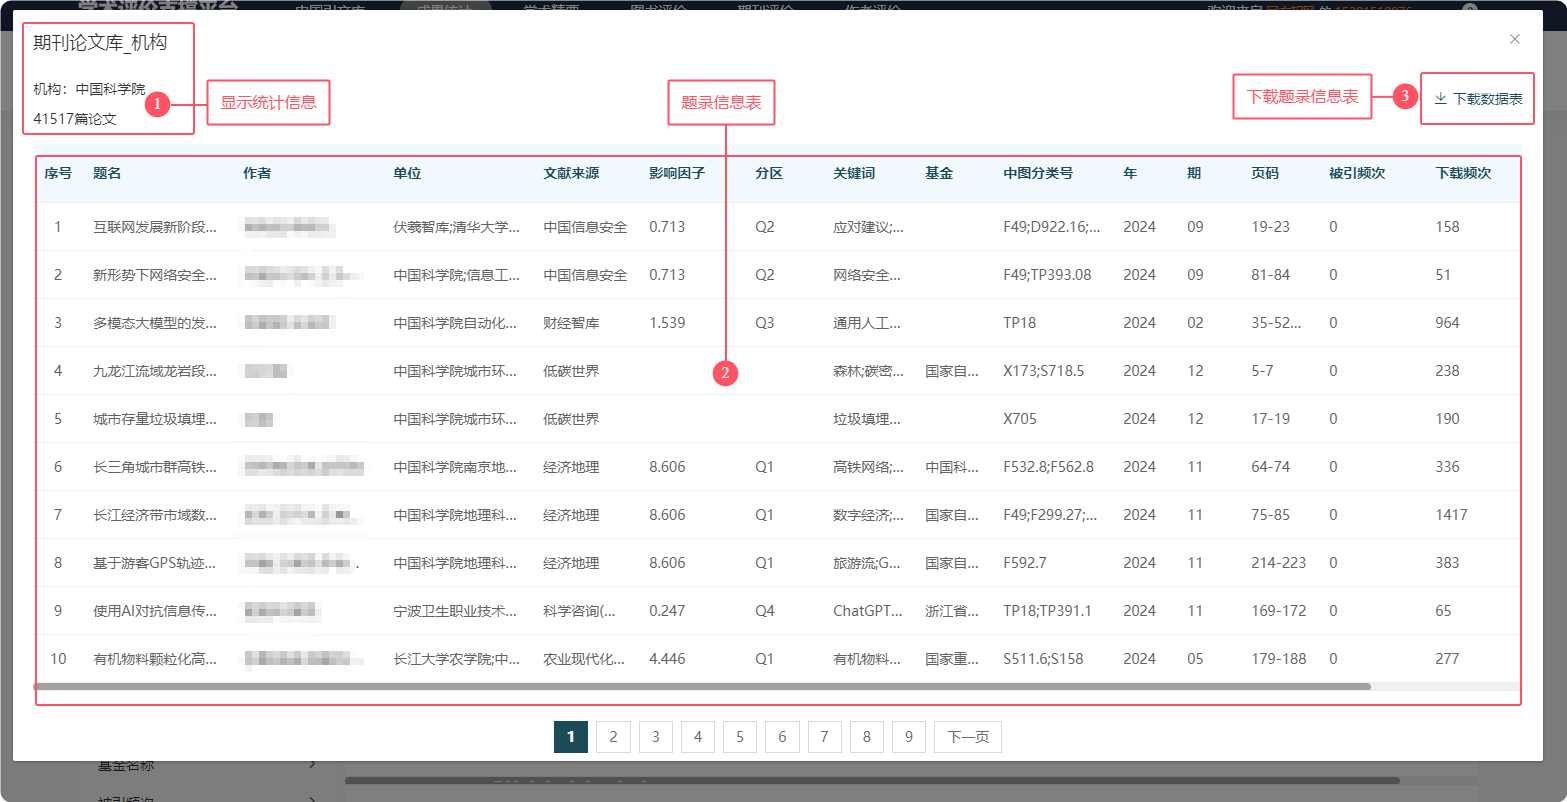Go to page 8
This screenshot has width=1567, height=802.
pos(866,737)
